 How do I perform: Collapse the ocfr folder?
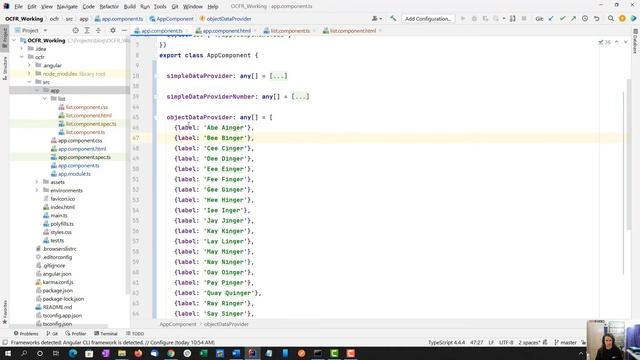(22, 57)
